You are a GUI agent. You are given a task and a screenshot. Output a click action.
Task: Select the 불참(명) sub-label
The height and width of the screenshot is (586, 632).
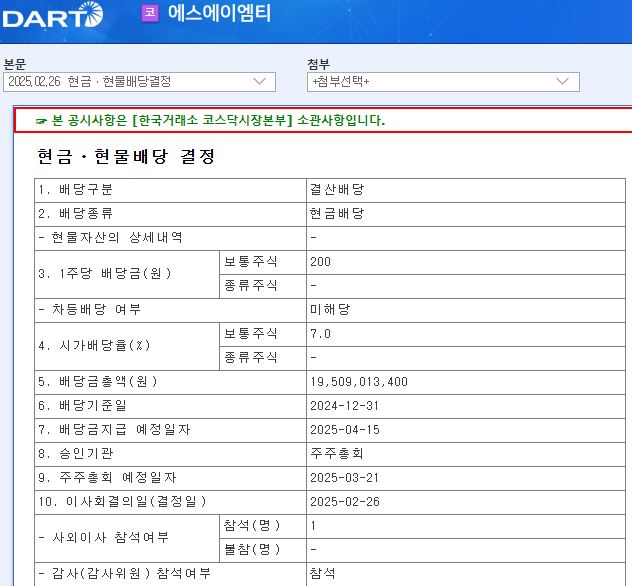click(x=252, y=549)
